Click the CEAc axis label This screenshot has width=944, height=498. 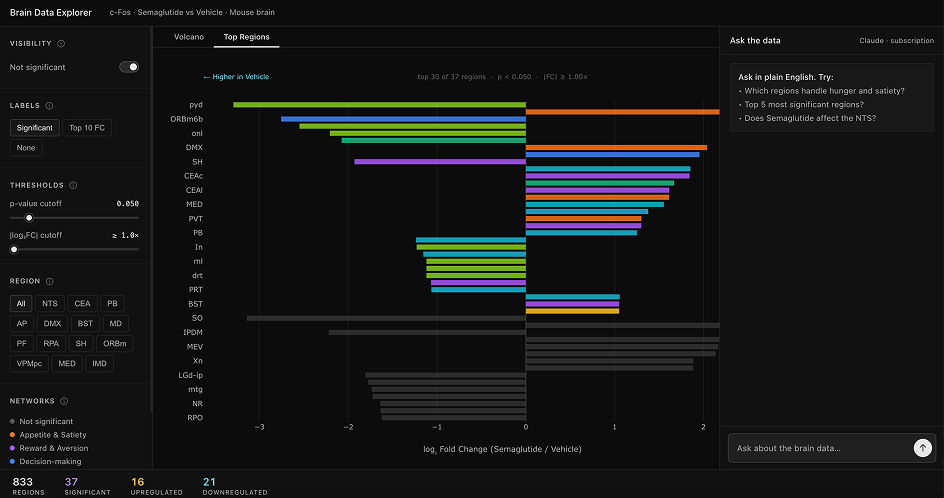point(193,176)
